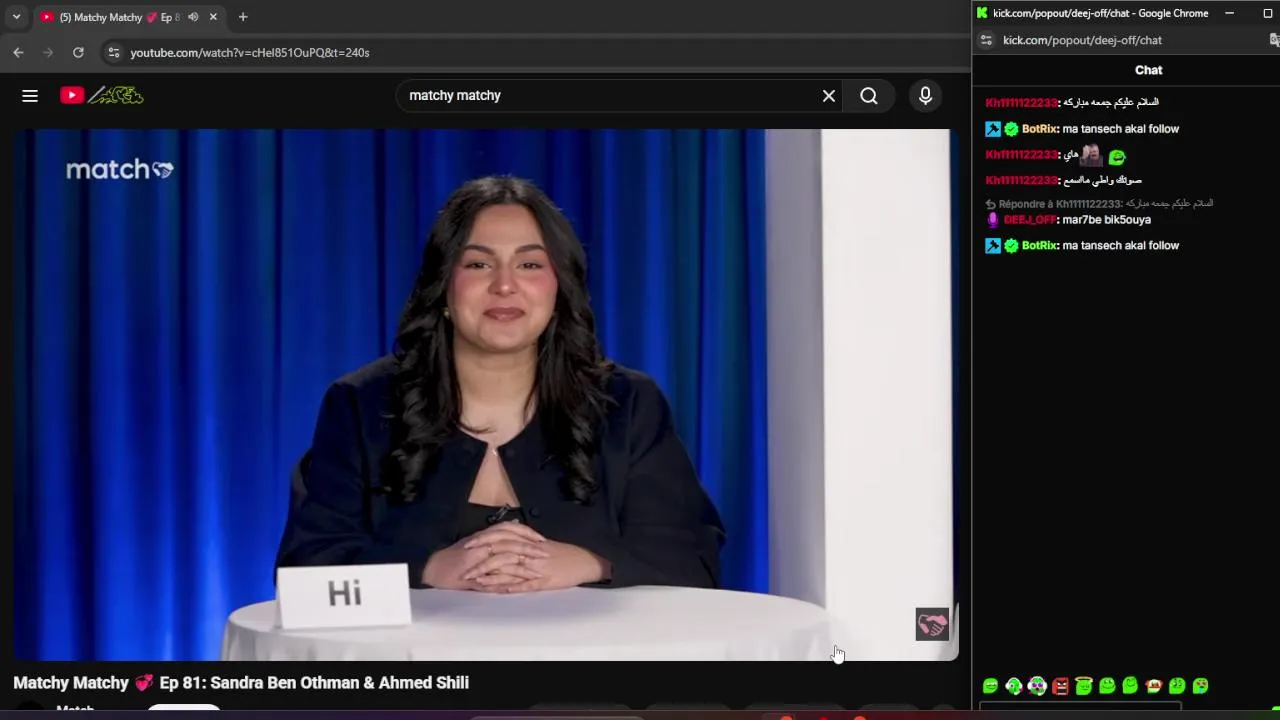1280x720 pixels.
Task: Insert the headphones green emote
Action: 1013,686
